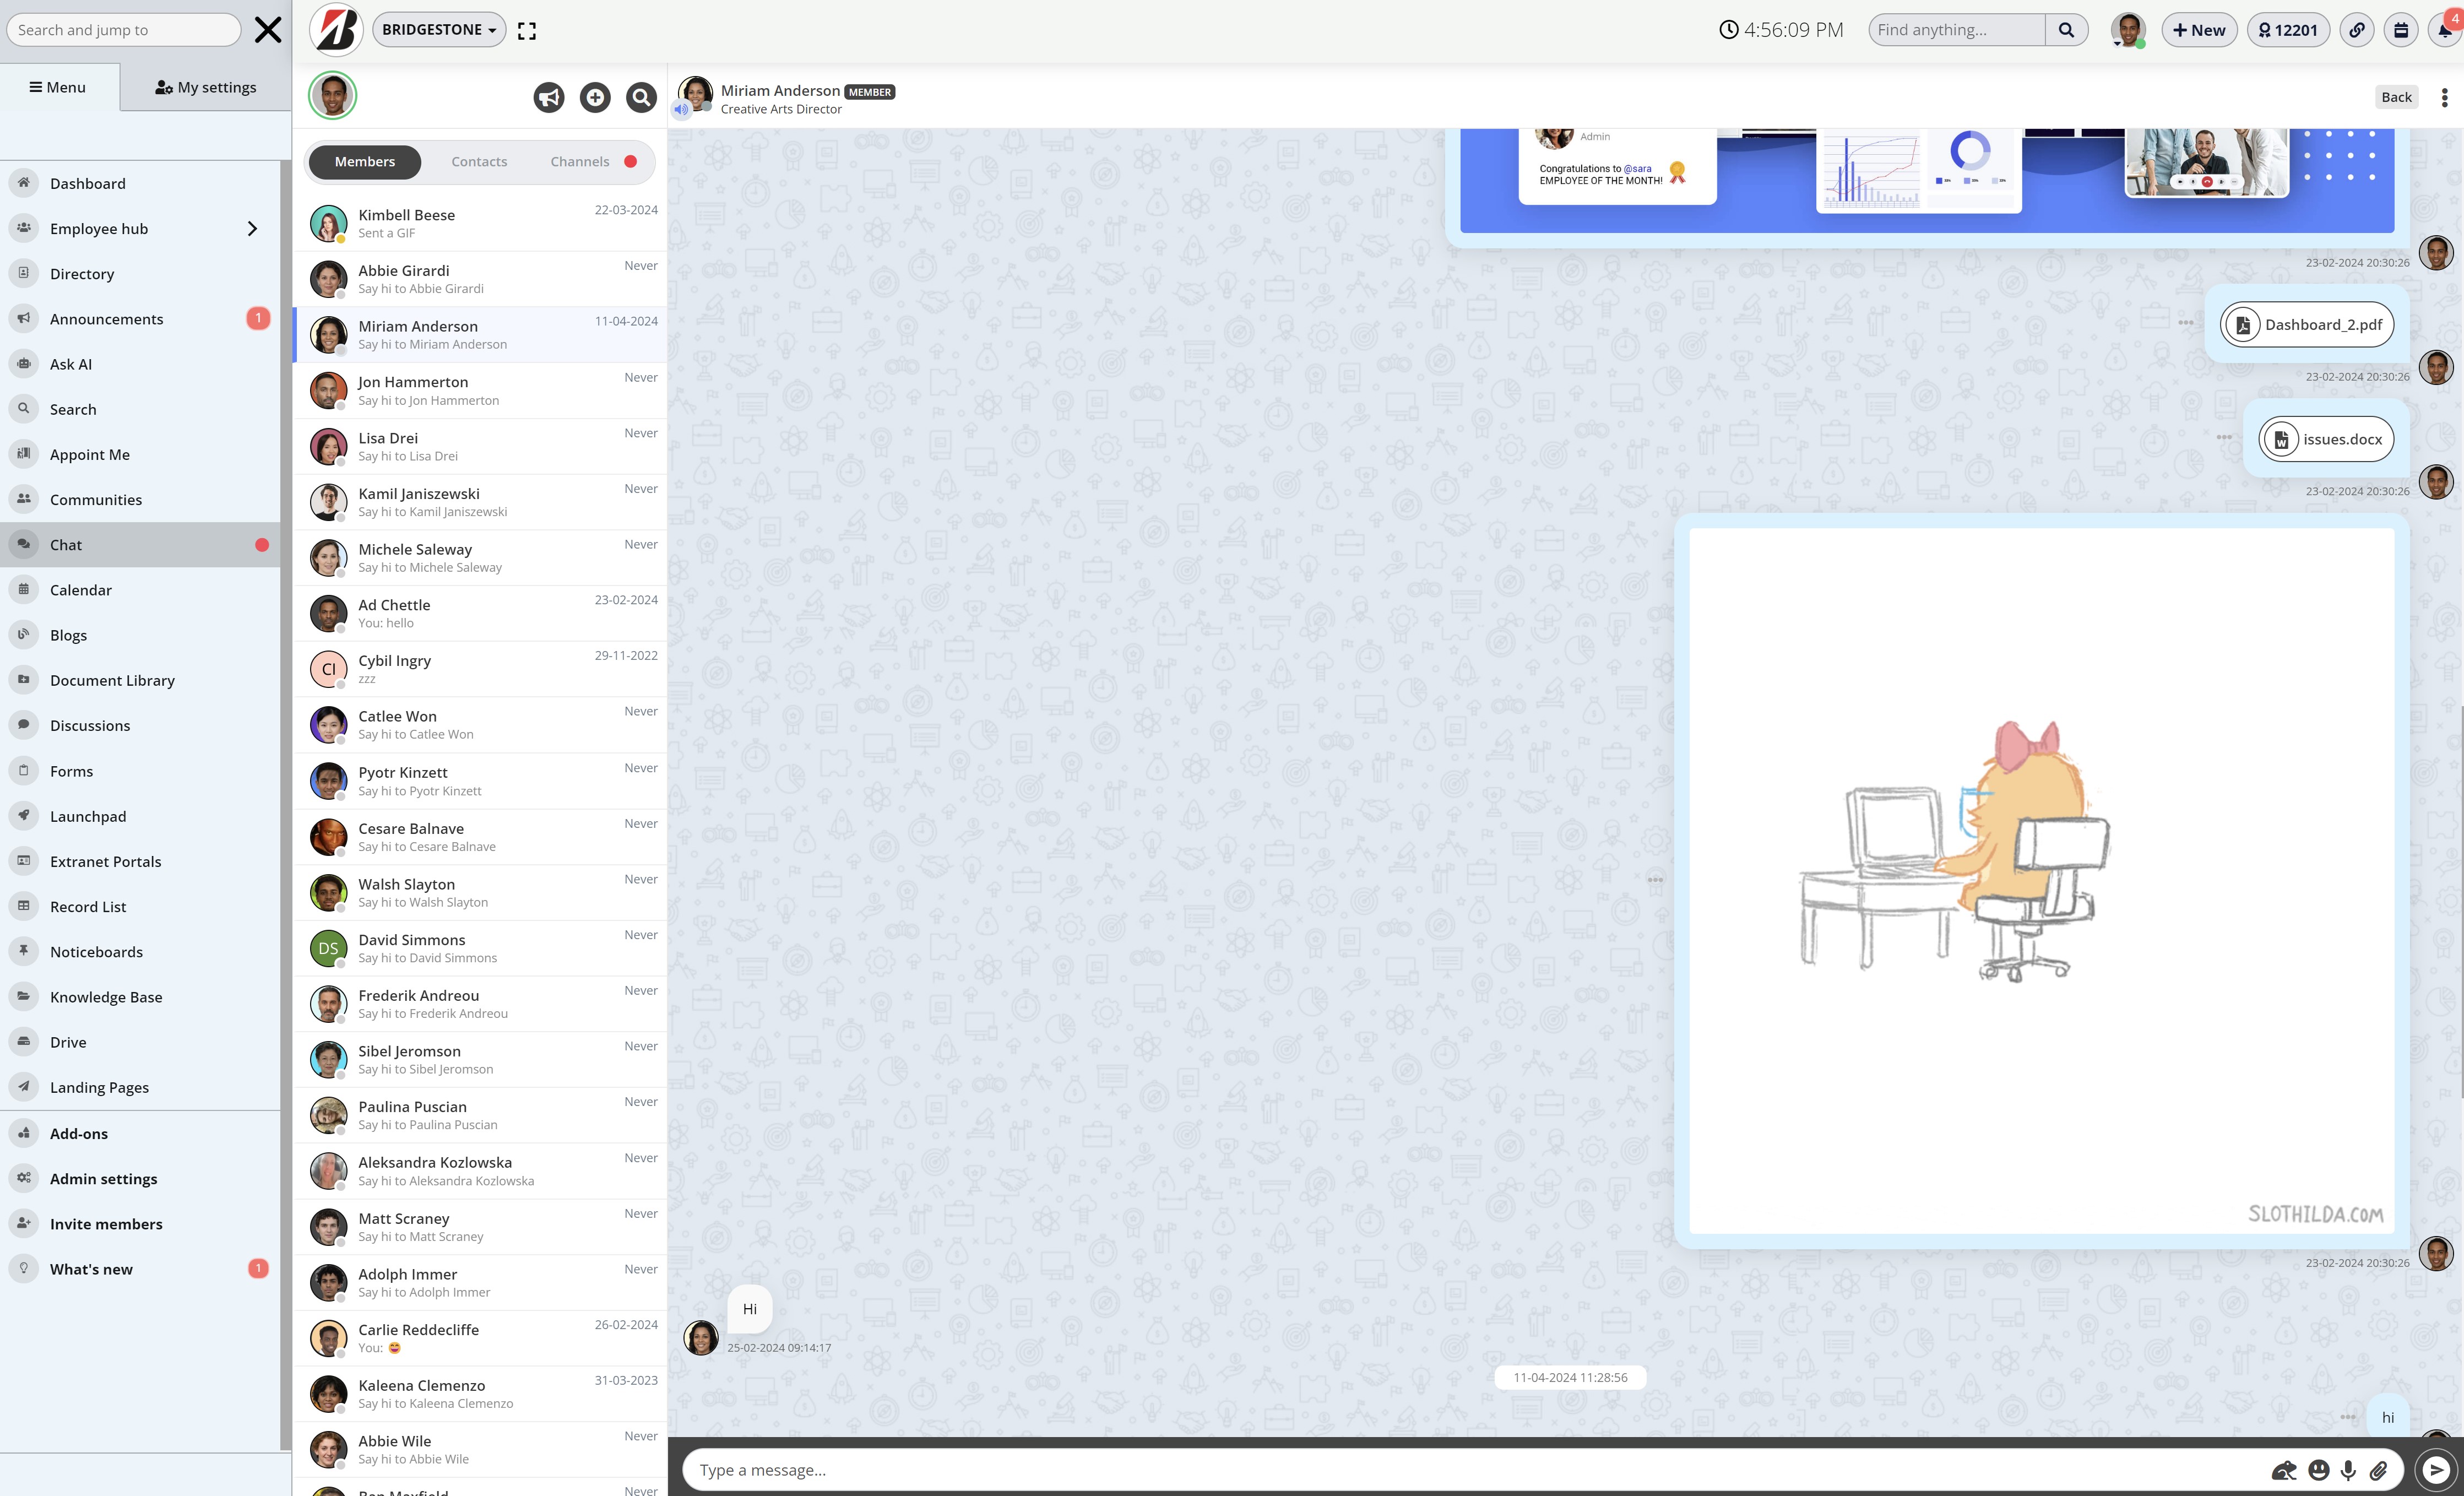Image resolution: width=2464 pixels, height=1496 pixels.
Task: Toggle fullscreen mode icon near Bridgestone
Action: (527, 31)
